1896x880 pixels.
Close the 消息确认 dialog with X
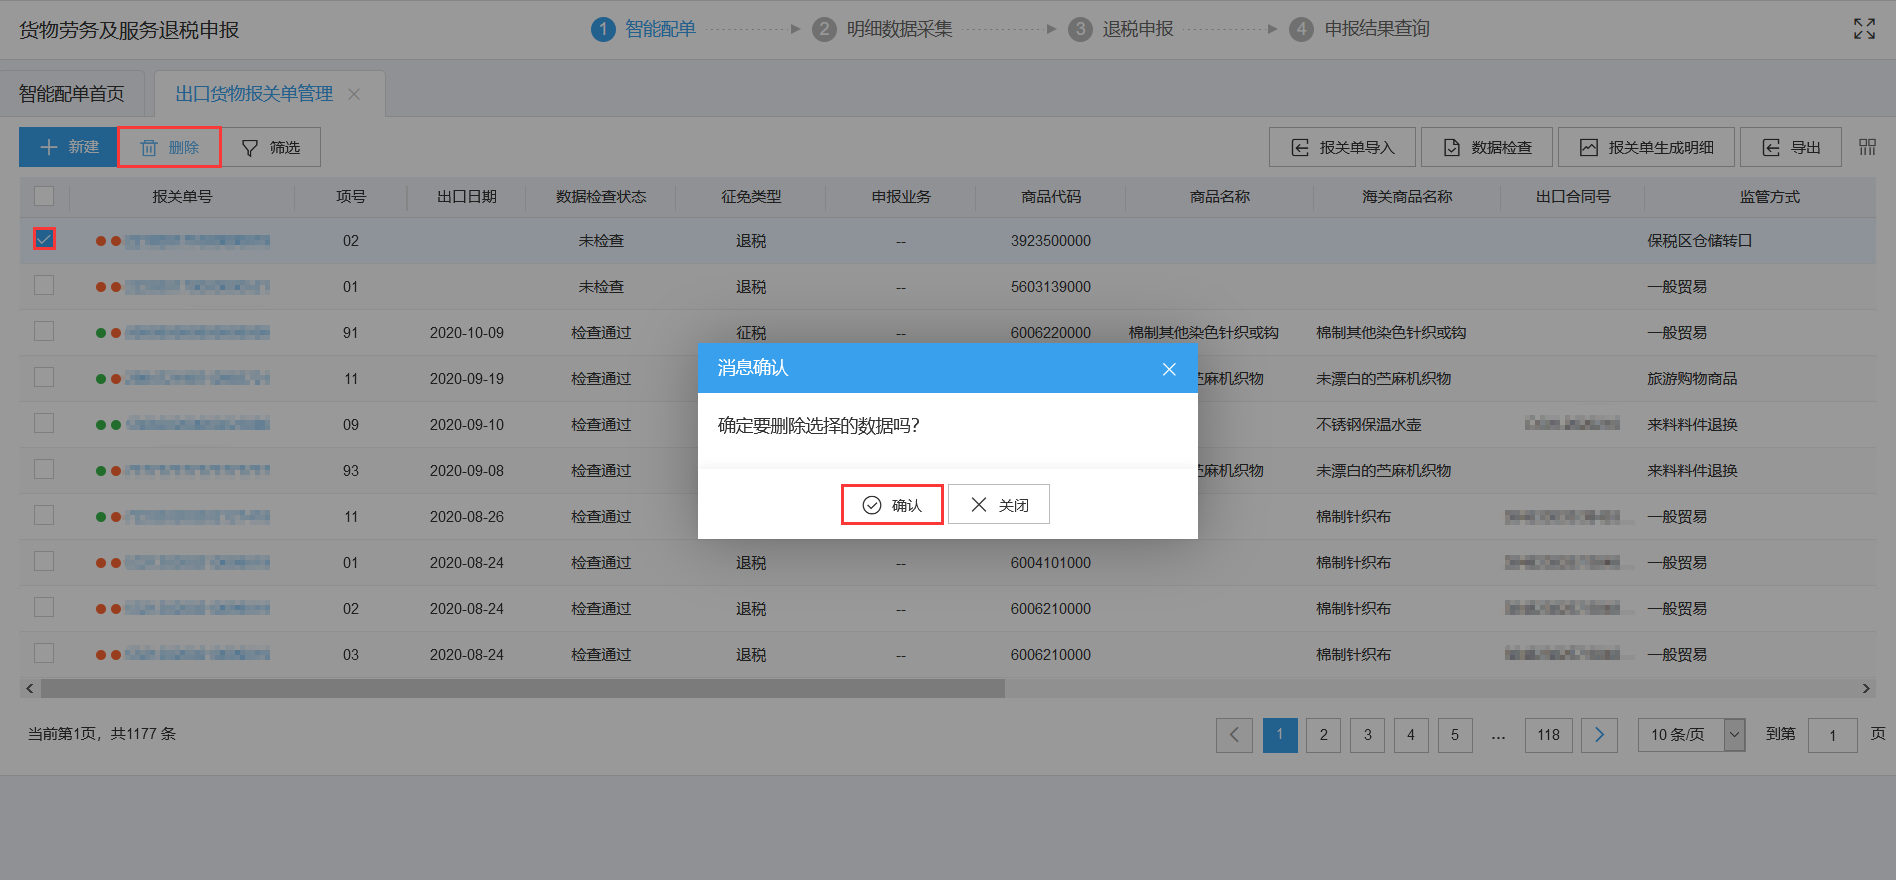tap(1169, 369)
